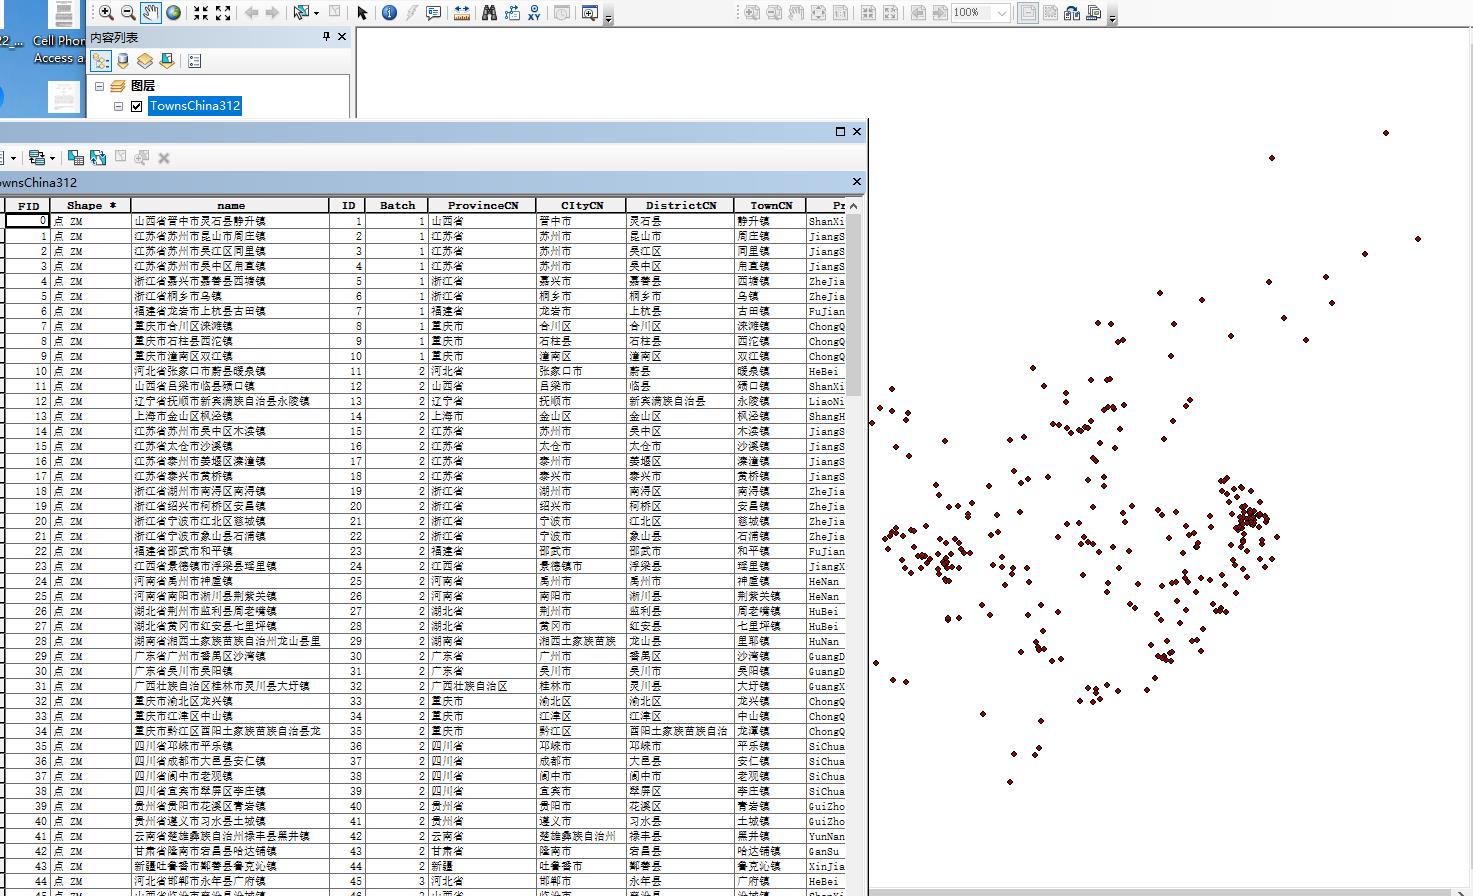
Task: Click the name column header
Action: tap(230, 206)
